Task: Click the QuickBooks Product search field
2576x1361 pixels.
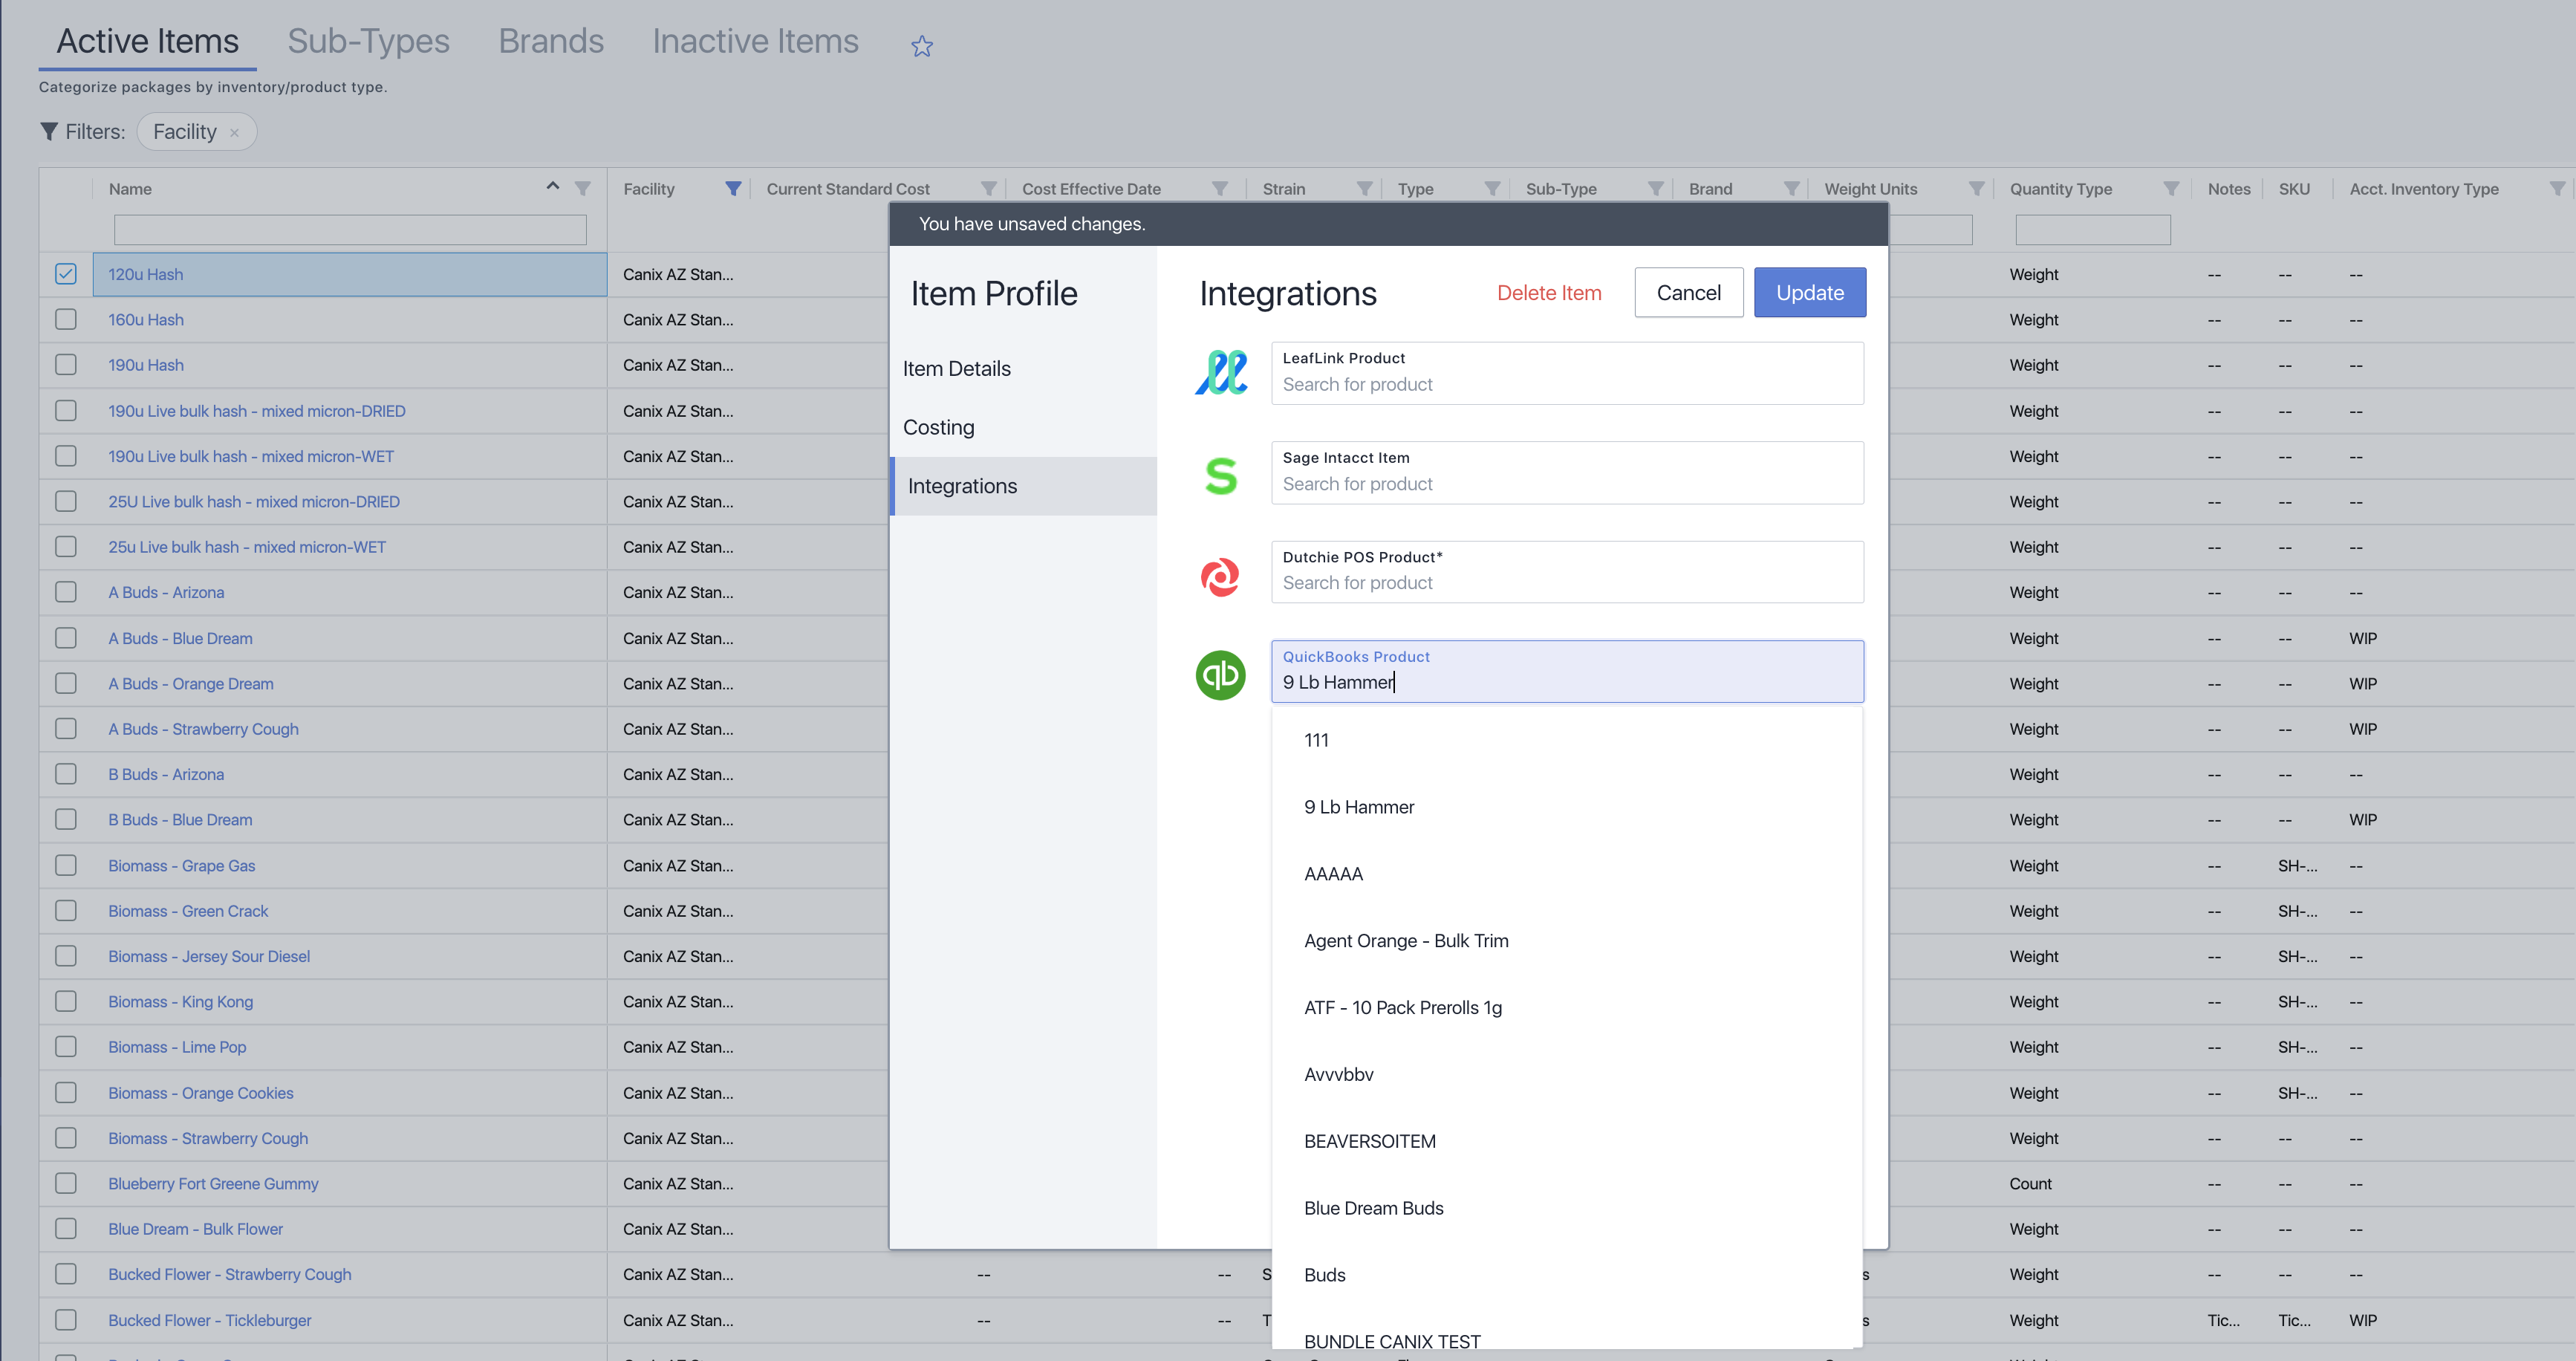Action: (x=1567, y=671)
